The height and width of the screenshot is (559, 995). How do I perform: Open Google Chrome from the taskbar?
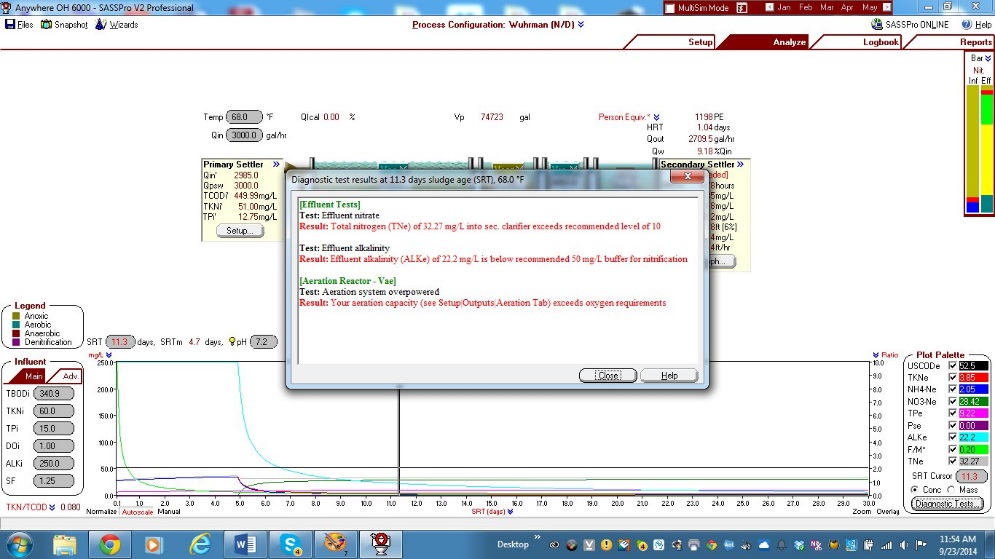pyautogui.click(x=110, y=544)
